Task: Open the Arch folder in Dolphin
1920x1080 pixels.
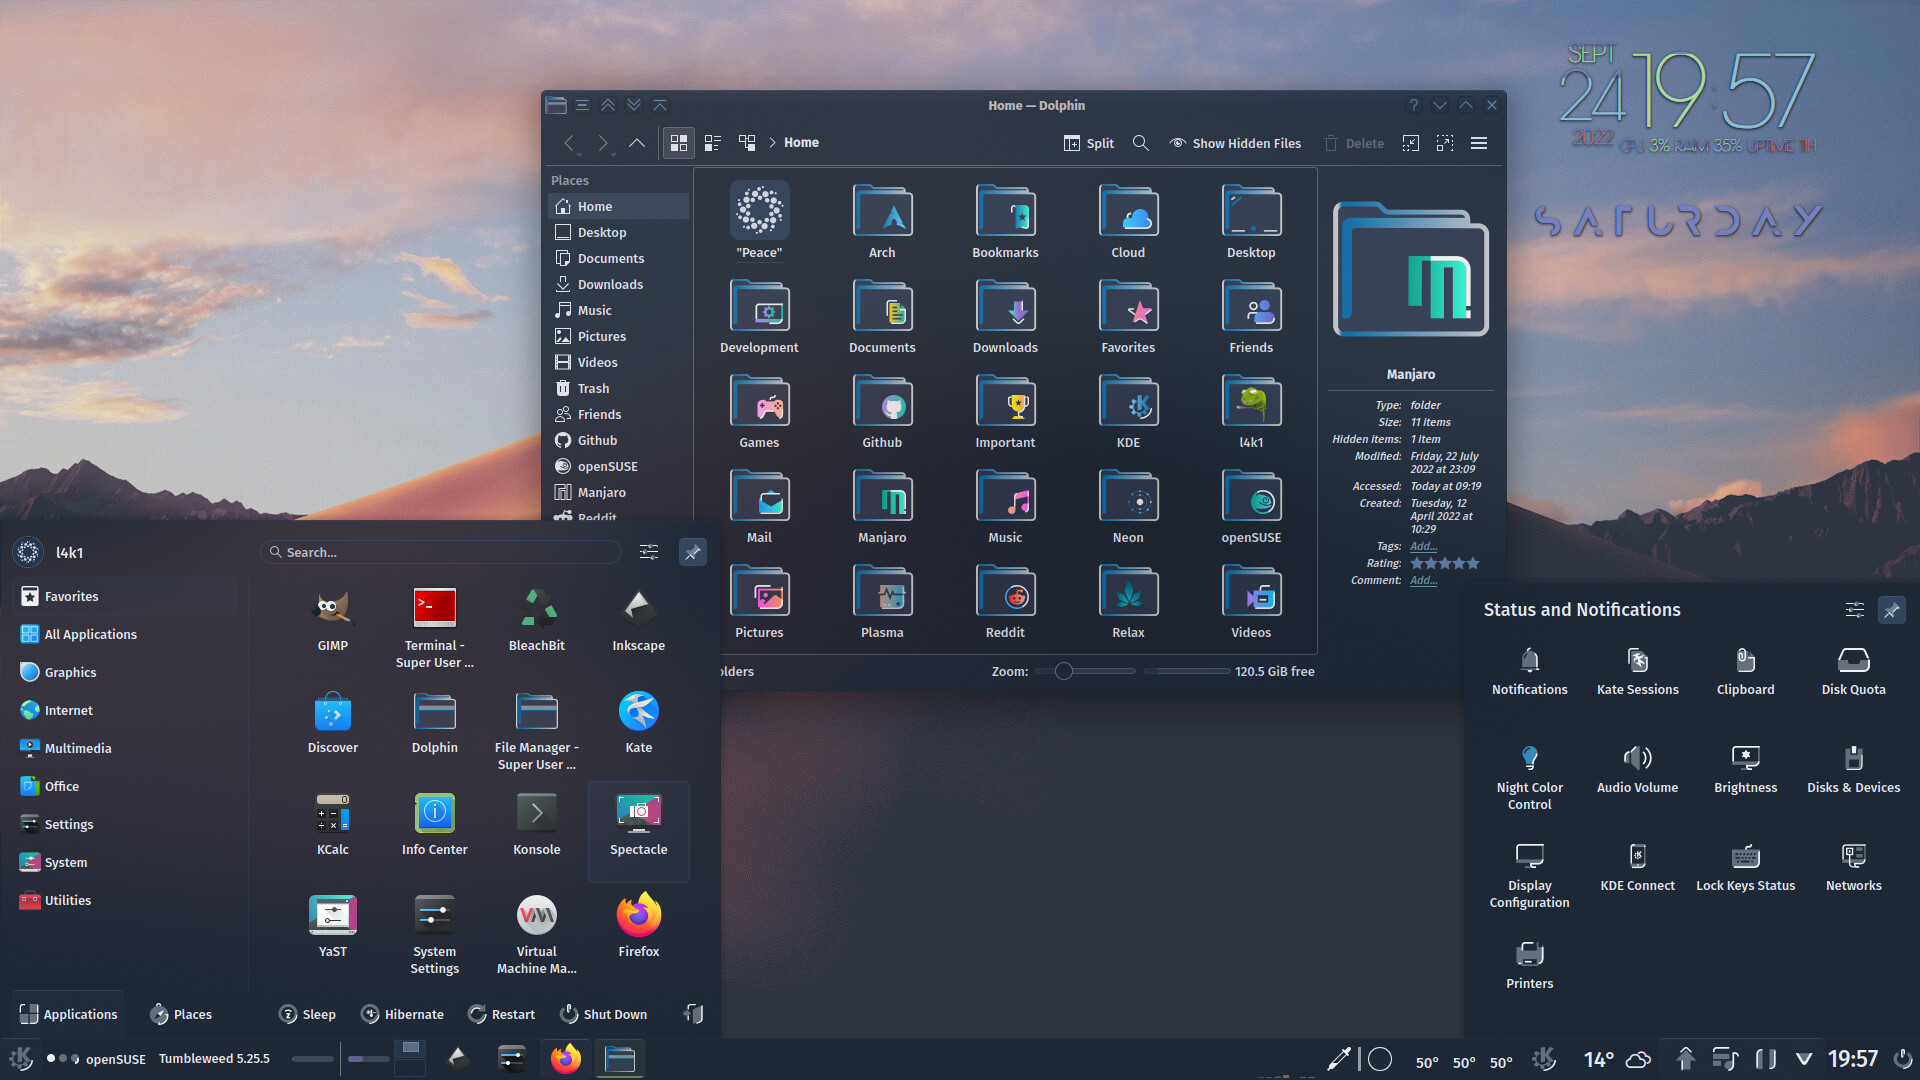Action: coord(882,222)
